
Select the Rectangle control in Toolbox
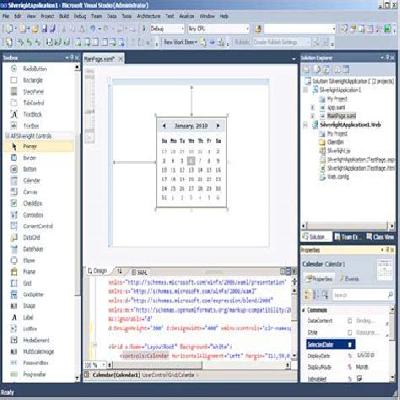pos(33,80)
